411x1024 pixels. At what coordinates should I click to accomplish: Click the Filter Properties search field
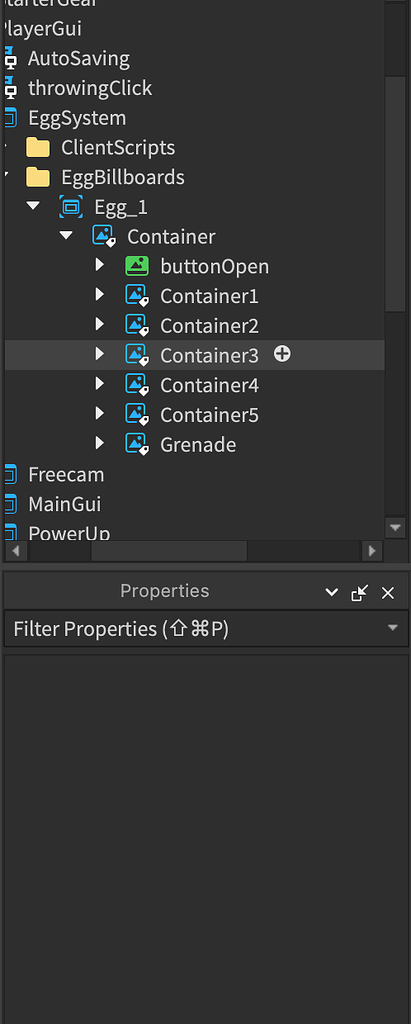point(206,629)
